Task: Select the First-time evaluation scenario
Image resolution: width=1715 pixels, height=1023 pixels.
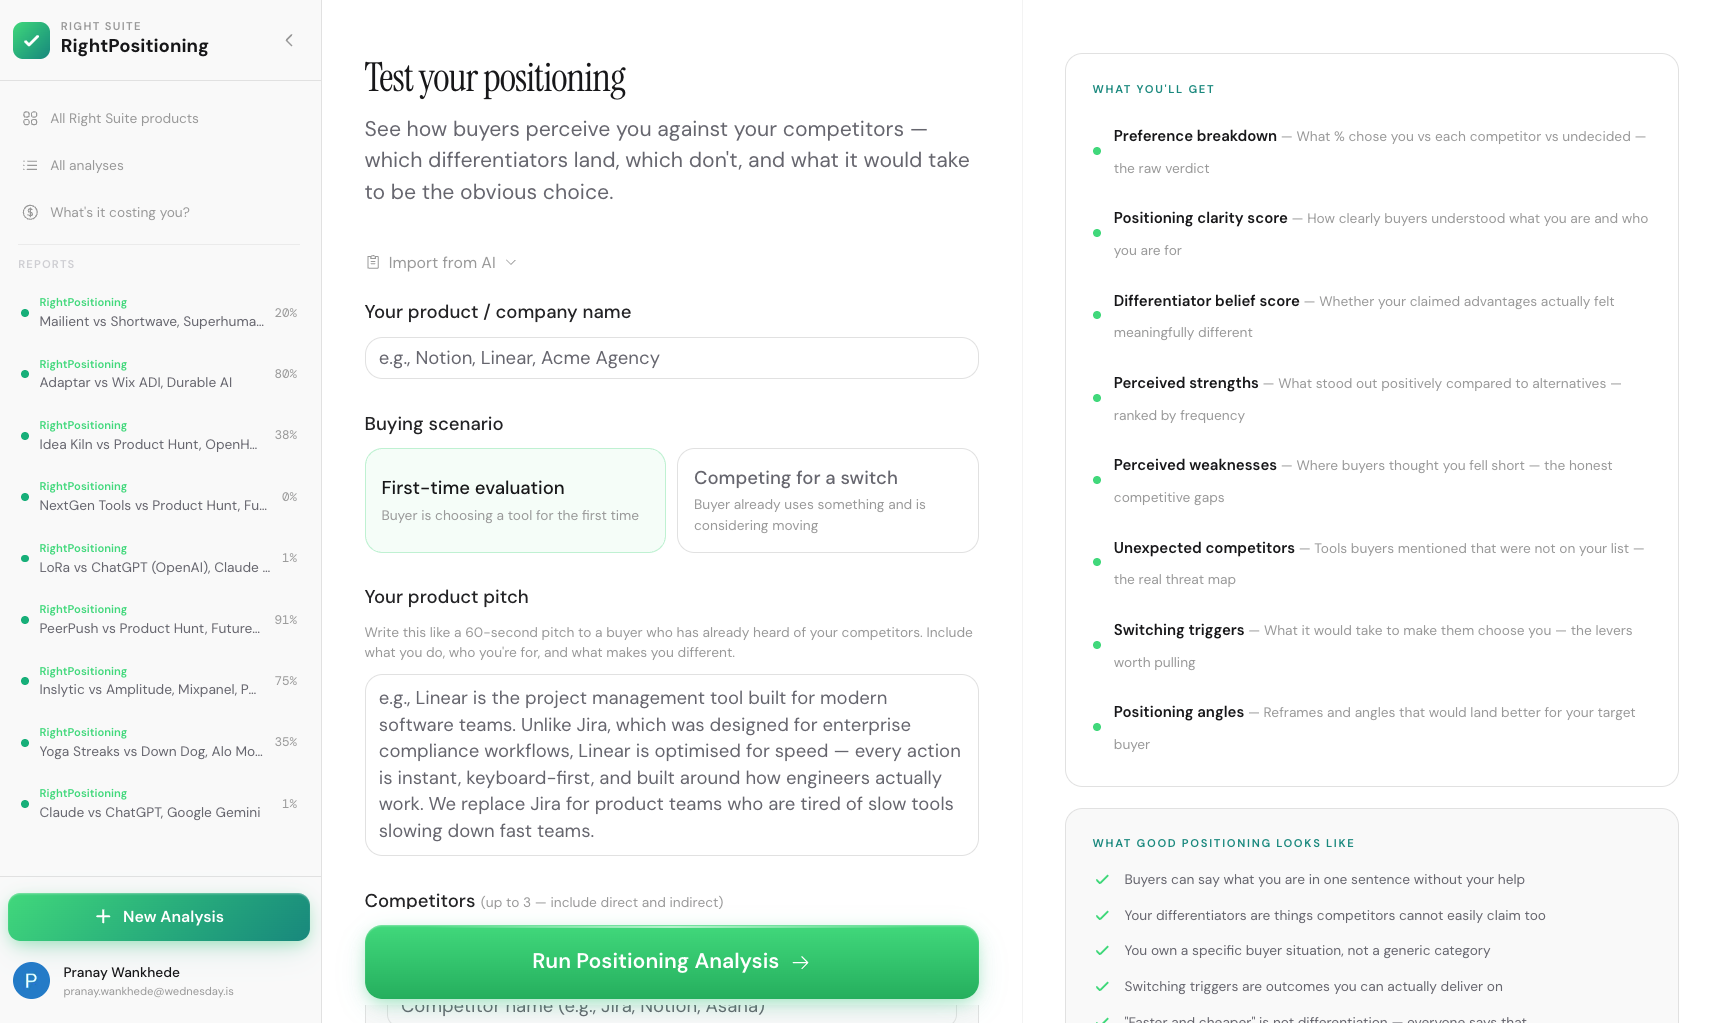Action: (514, 500)
